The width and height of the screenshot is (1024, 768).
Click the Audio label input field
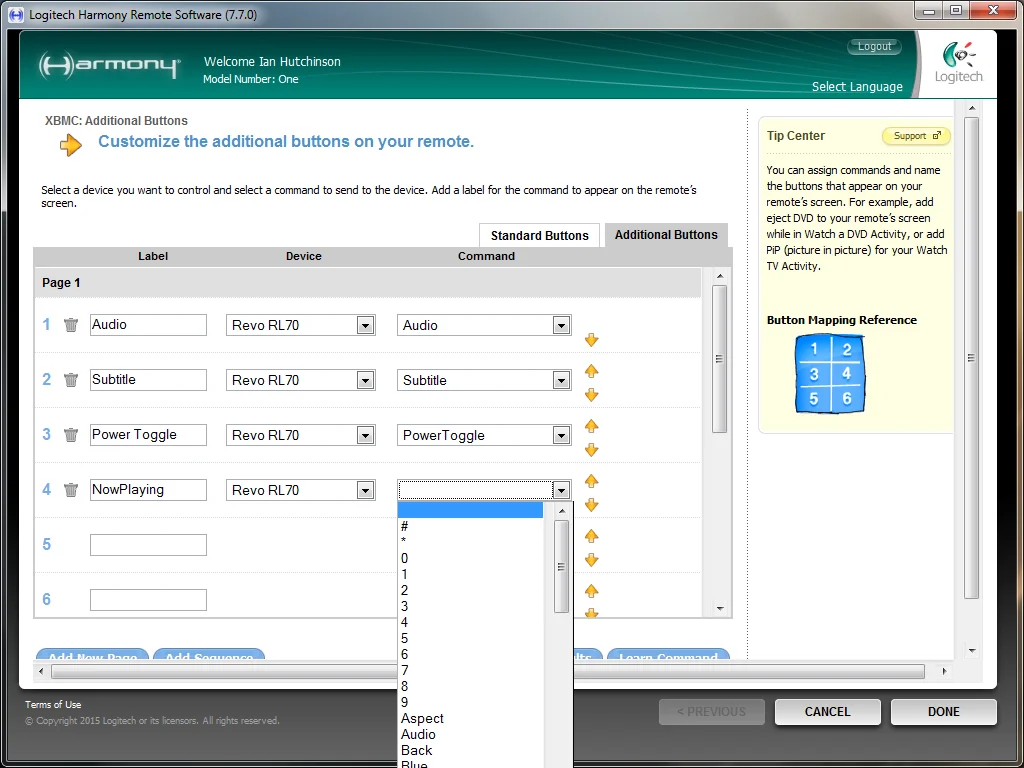pos(148,325)
